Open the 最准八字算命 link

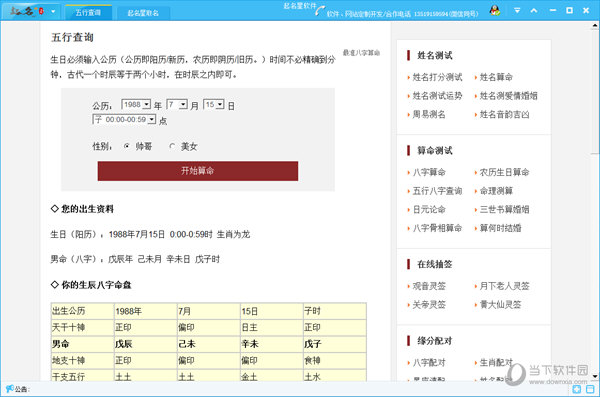pos(361,53)
